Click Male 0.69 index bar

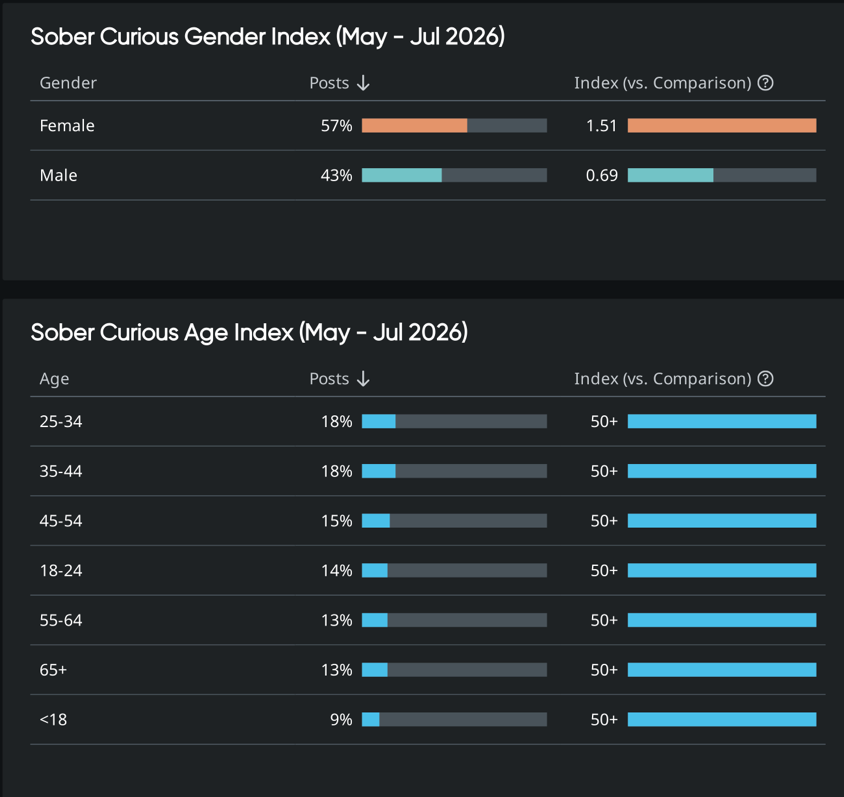[722, 175]
